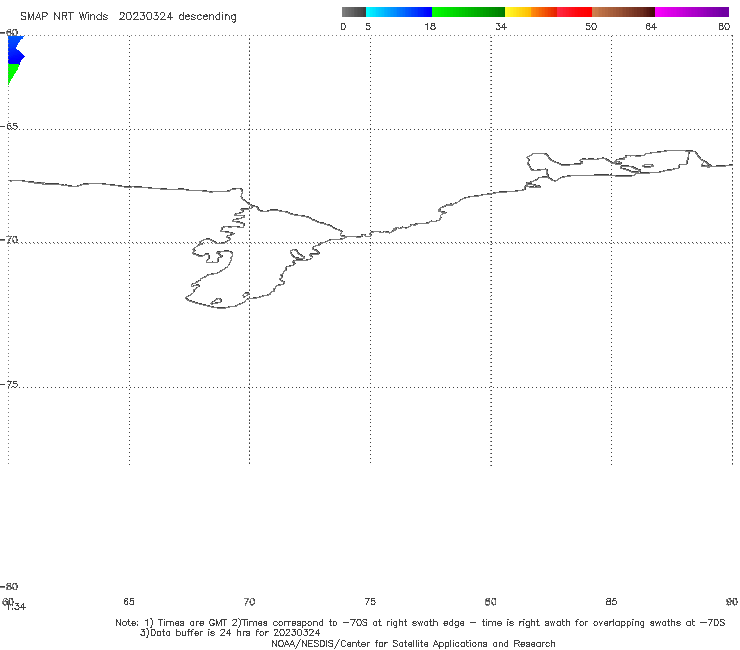The width and height of the screenshot is (740, 650).
Task: Click the longitude axis label '65'
Action: 129,601
